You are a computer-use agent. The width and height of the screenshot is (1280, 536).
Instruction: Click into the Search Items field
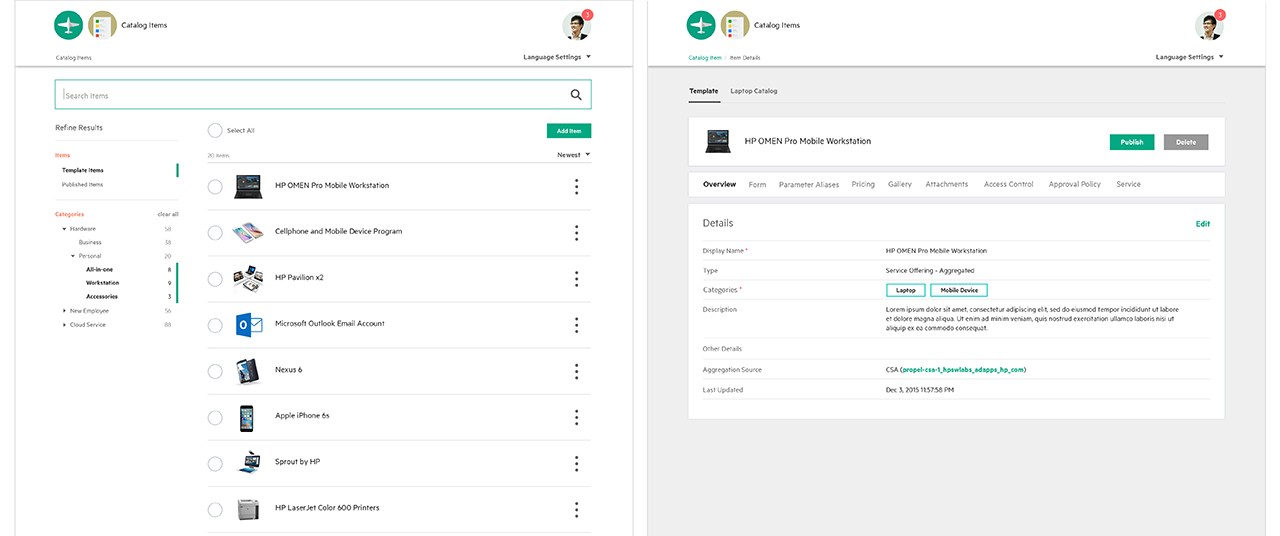click(323, 95)
